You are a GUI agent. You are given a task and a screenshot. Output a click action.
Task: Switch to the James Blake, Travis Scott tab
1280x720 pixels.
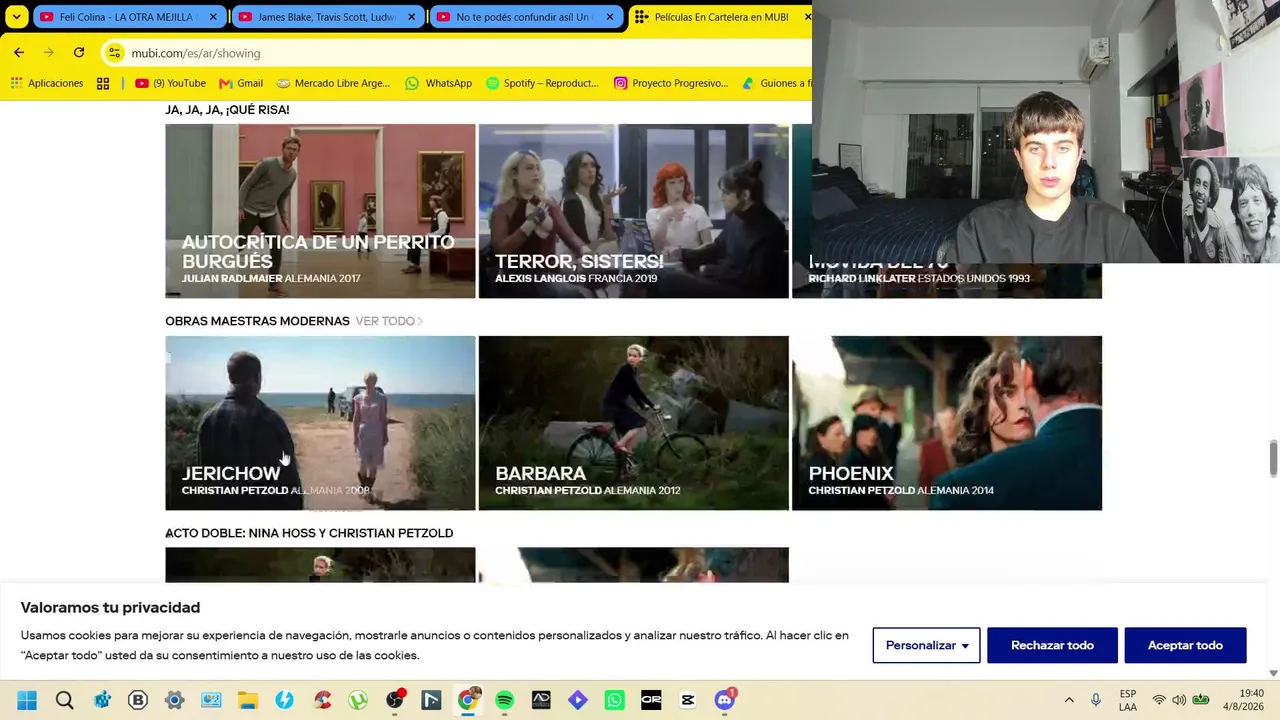click(x=326, y=17)
